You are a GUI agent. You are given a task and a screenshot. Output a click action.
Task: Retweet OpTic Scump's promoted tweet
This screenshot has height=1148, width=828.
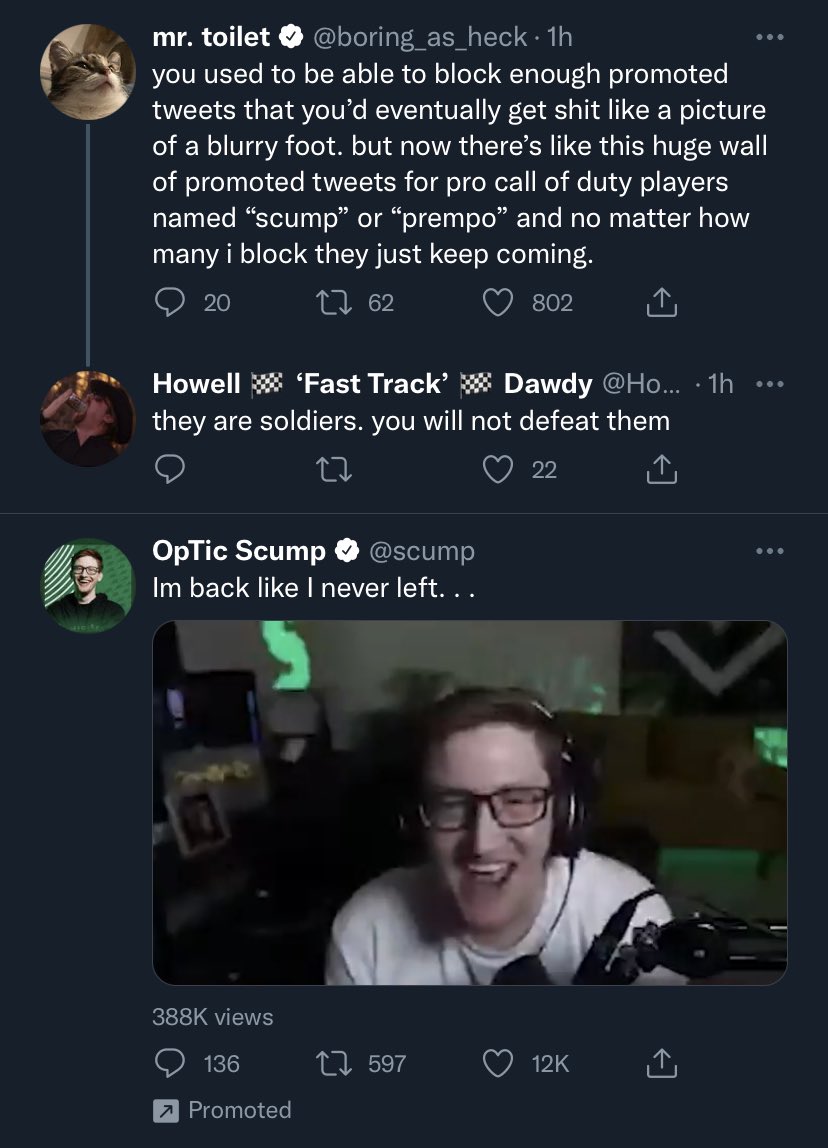point(333,1064)
